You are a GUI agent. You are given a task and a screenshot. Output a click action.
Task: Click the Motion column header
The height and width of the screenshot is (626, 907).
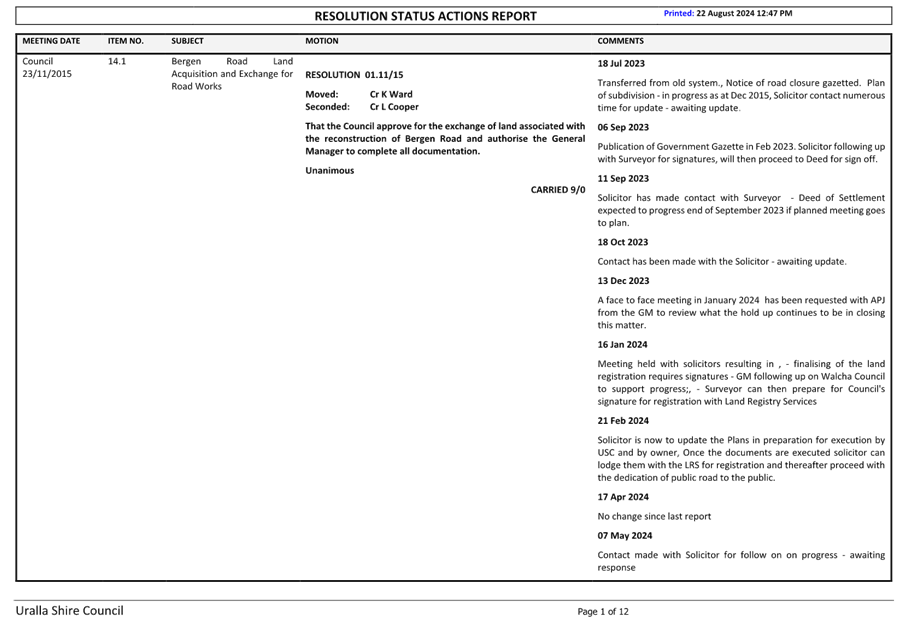click(322, 42)
